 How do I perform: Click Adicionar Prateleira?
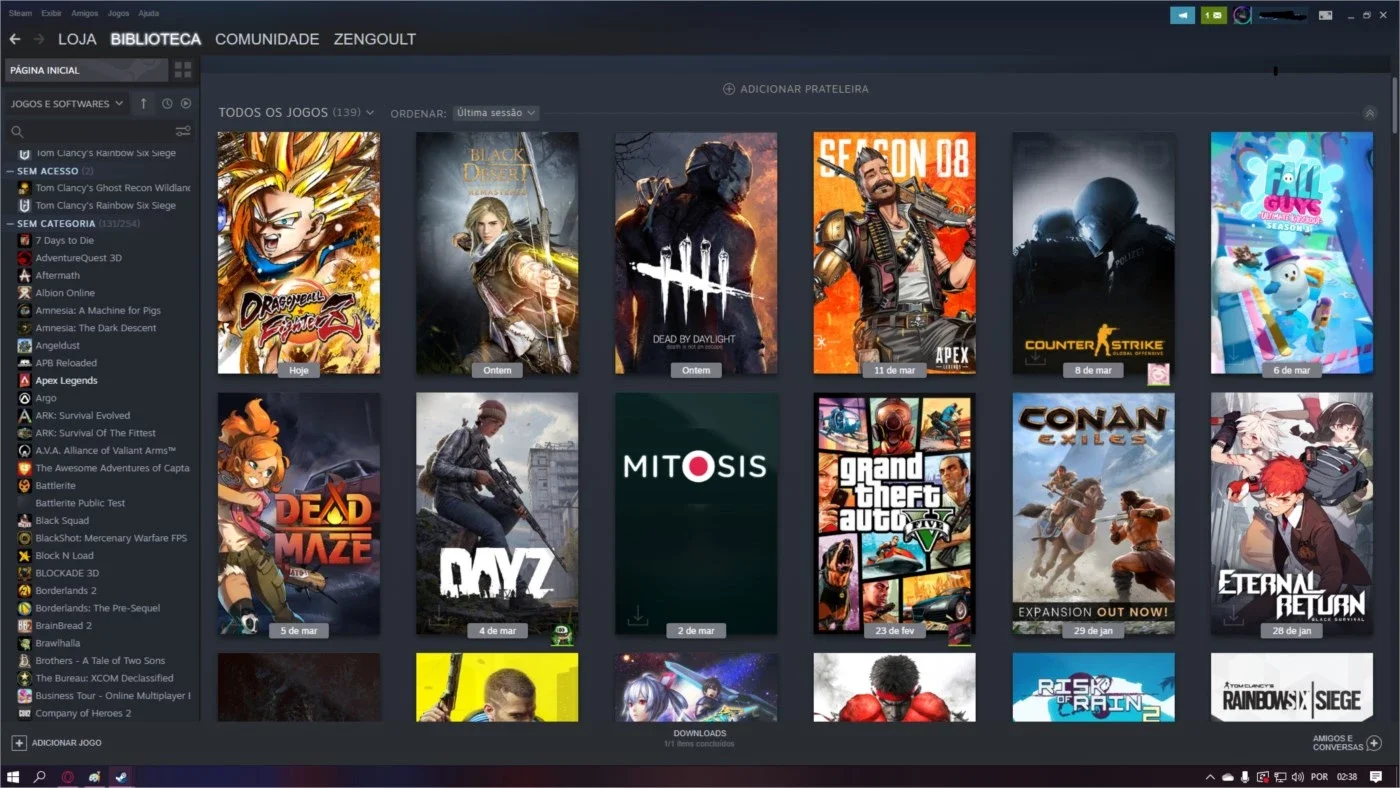(796, 89)
